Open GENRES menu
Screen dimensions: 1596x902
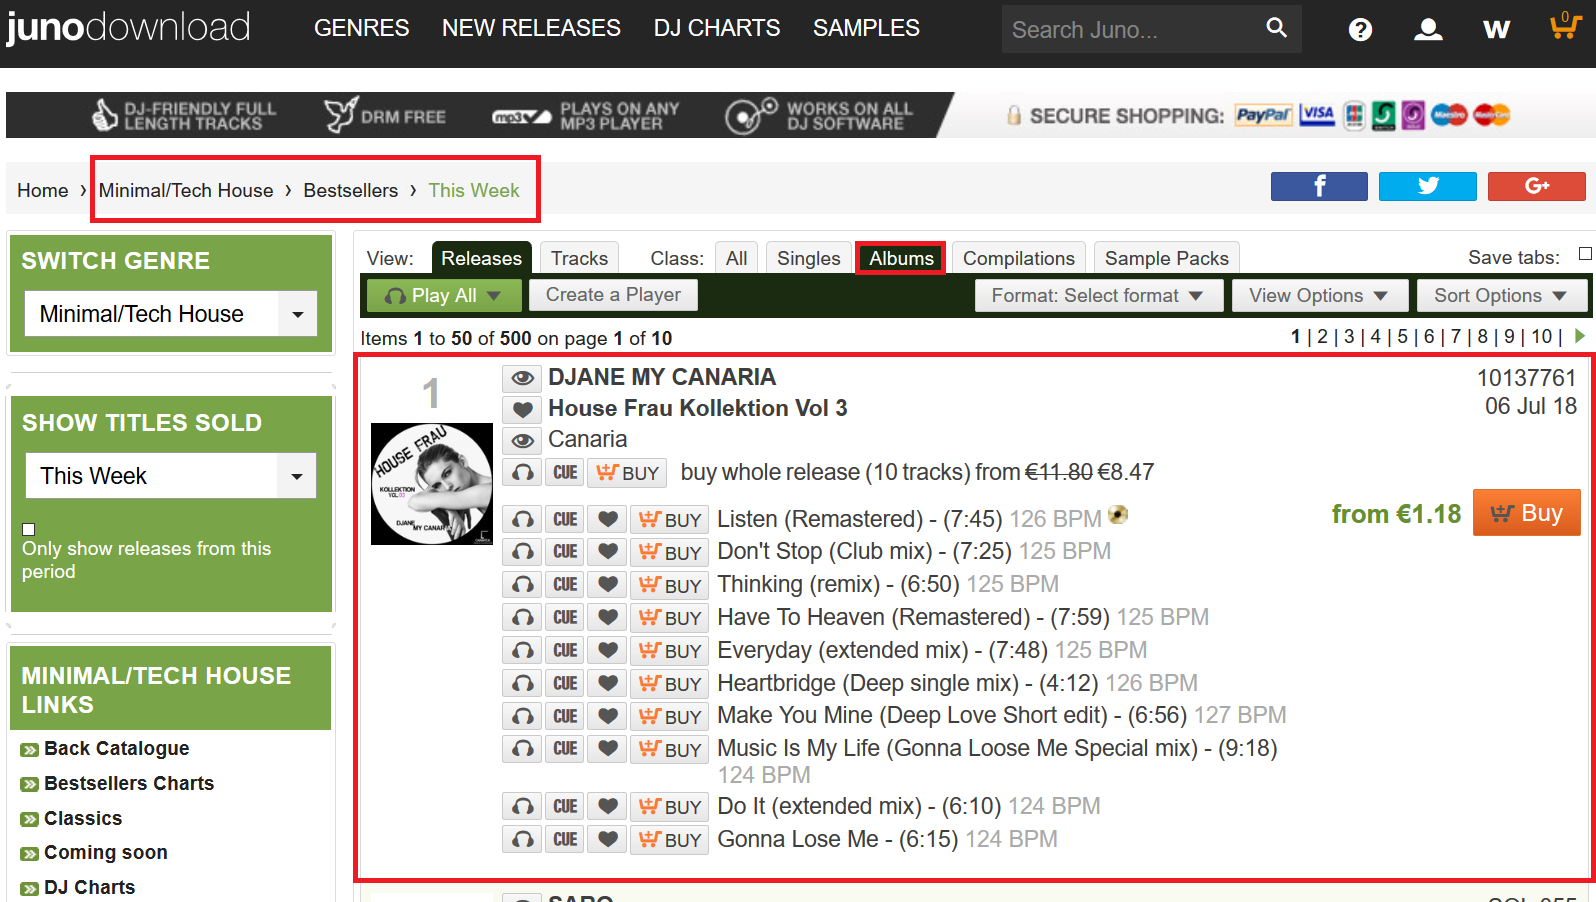click(x=361, y=28)
